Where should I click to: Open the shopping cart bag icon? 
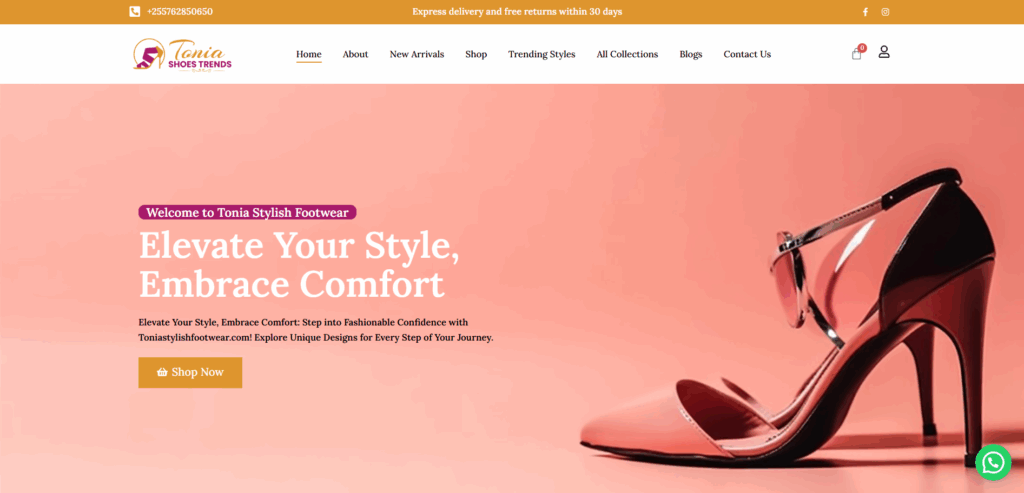click(x=856, y=55)
